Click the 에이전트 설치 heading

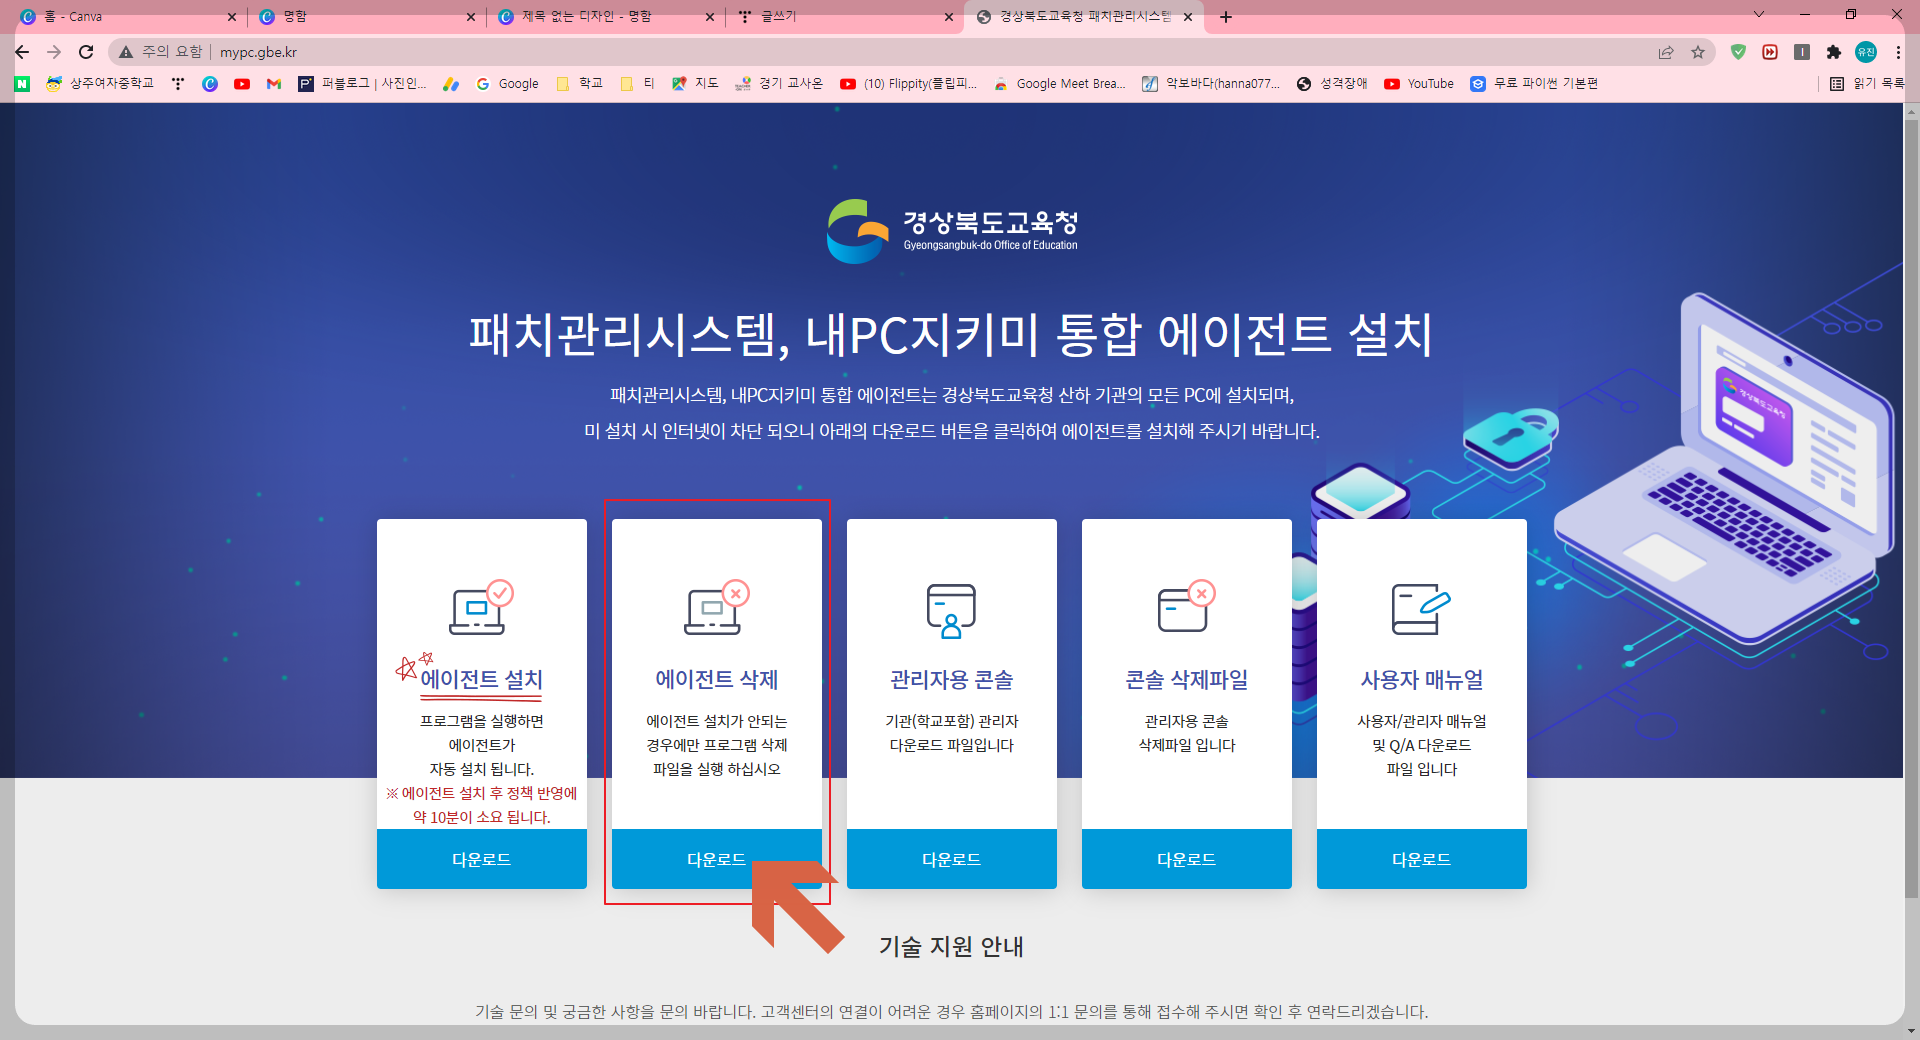coord(481,679)
